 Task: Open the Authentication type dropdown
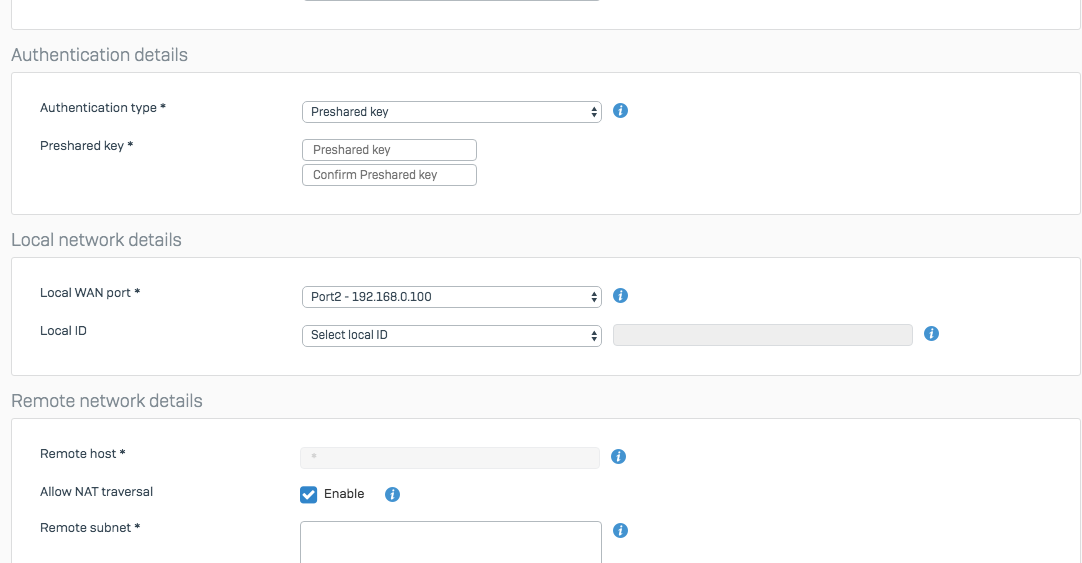(x=451, y=112)
